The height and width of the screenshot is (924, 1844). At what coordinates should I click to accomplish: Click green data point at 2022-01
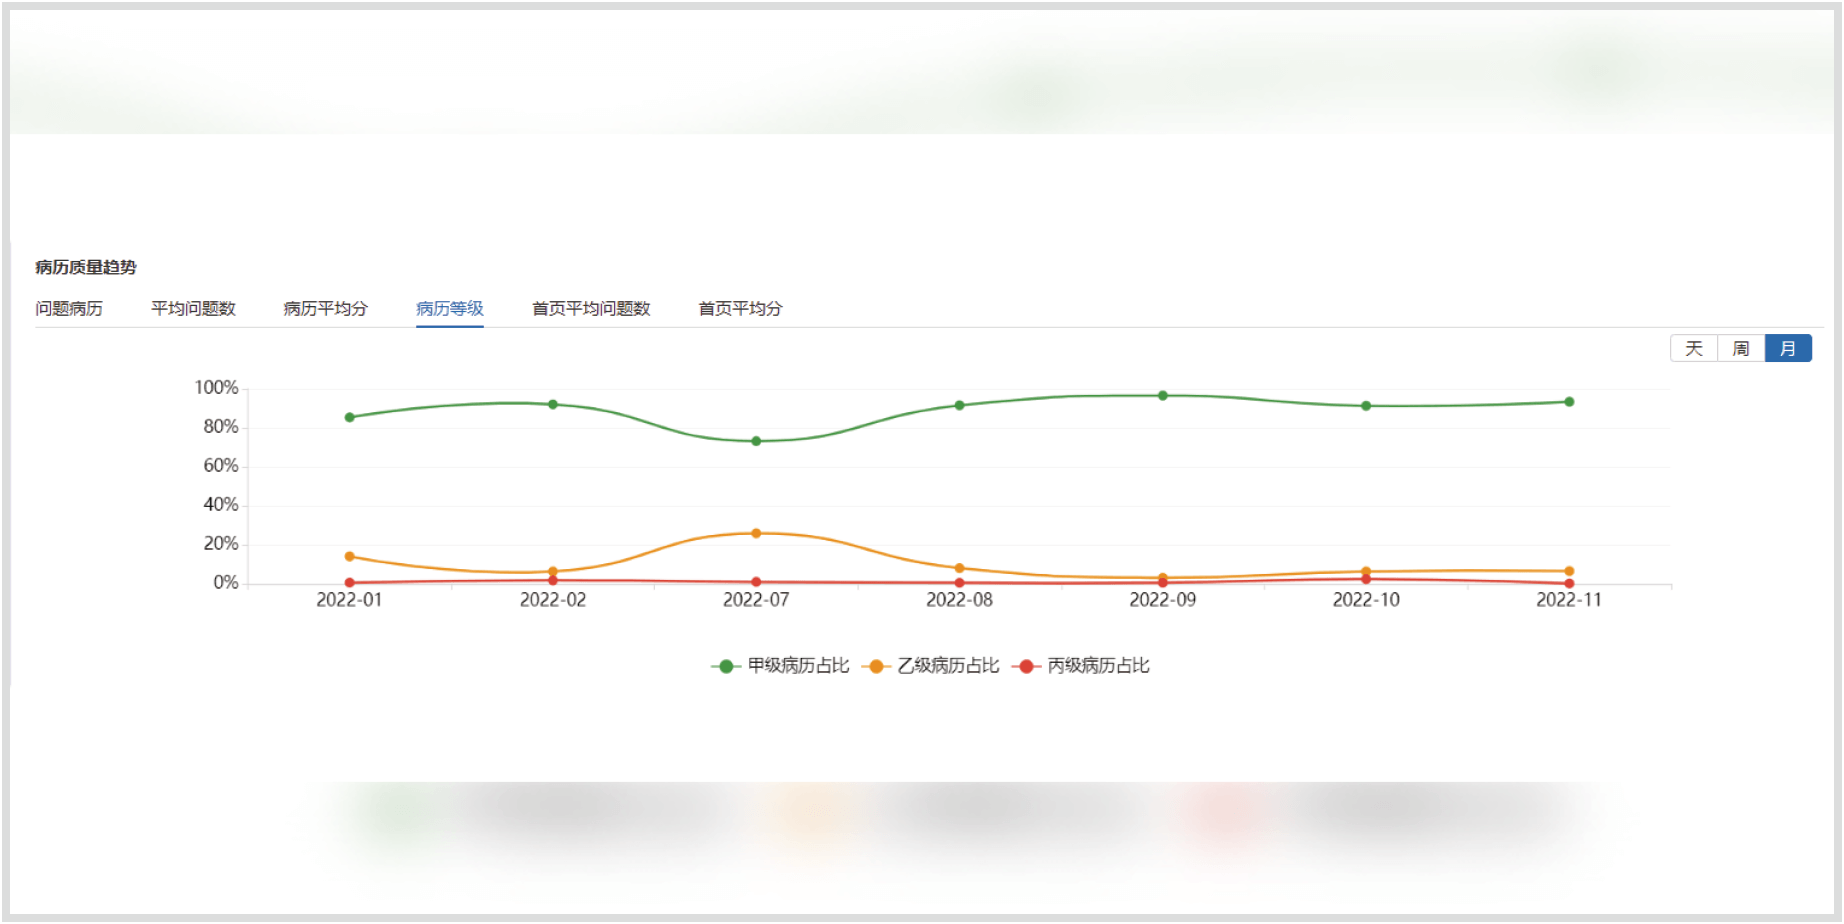349,417
